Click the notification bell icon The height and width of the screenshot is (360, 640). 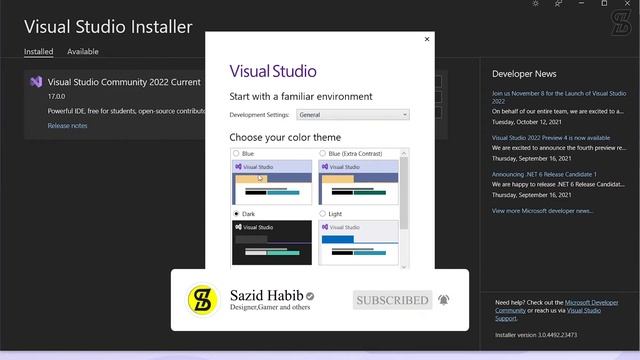tap(444, 300)
